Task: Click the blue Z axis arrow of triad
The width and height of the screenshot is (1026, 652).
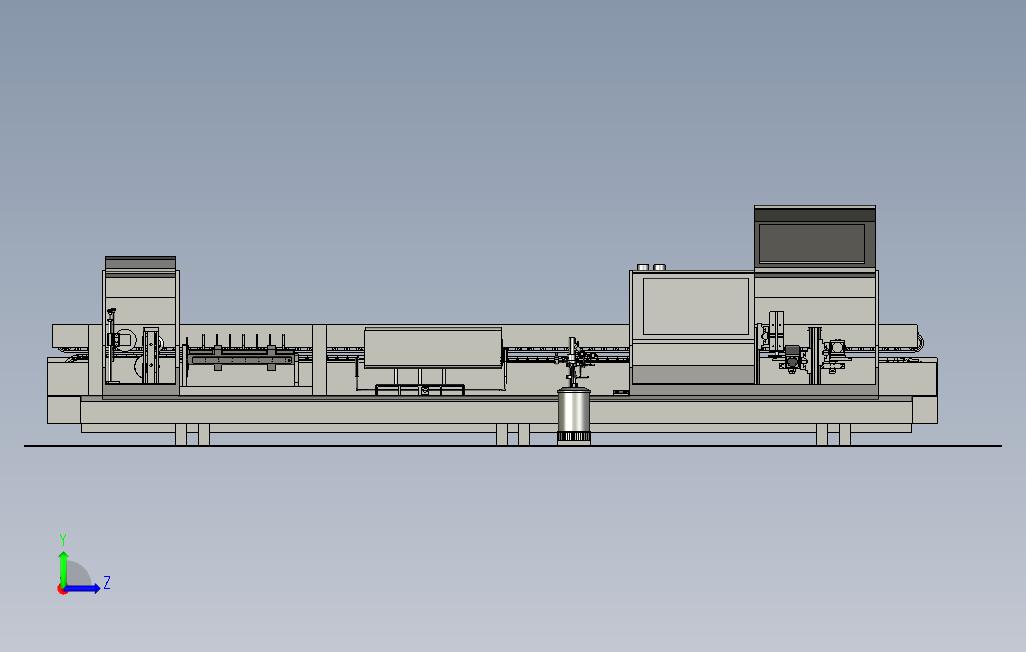Action: pos(82,589)
